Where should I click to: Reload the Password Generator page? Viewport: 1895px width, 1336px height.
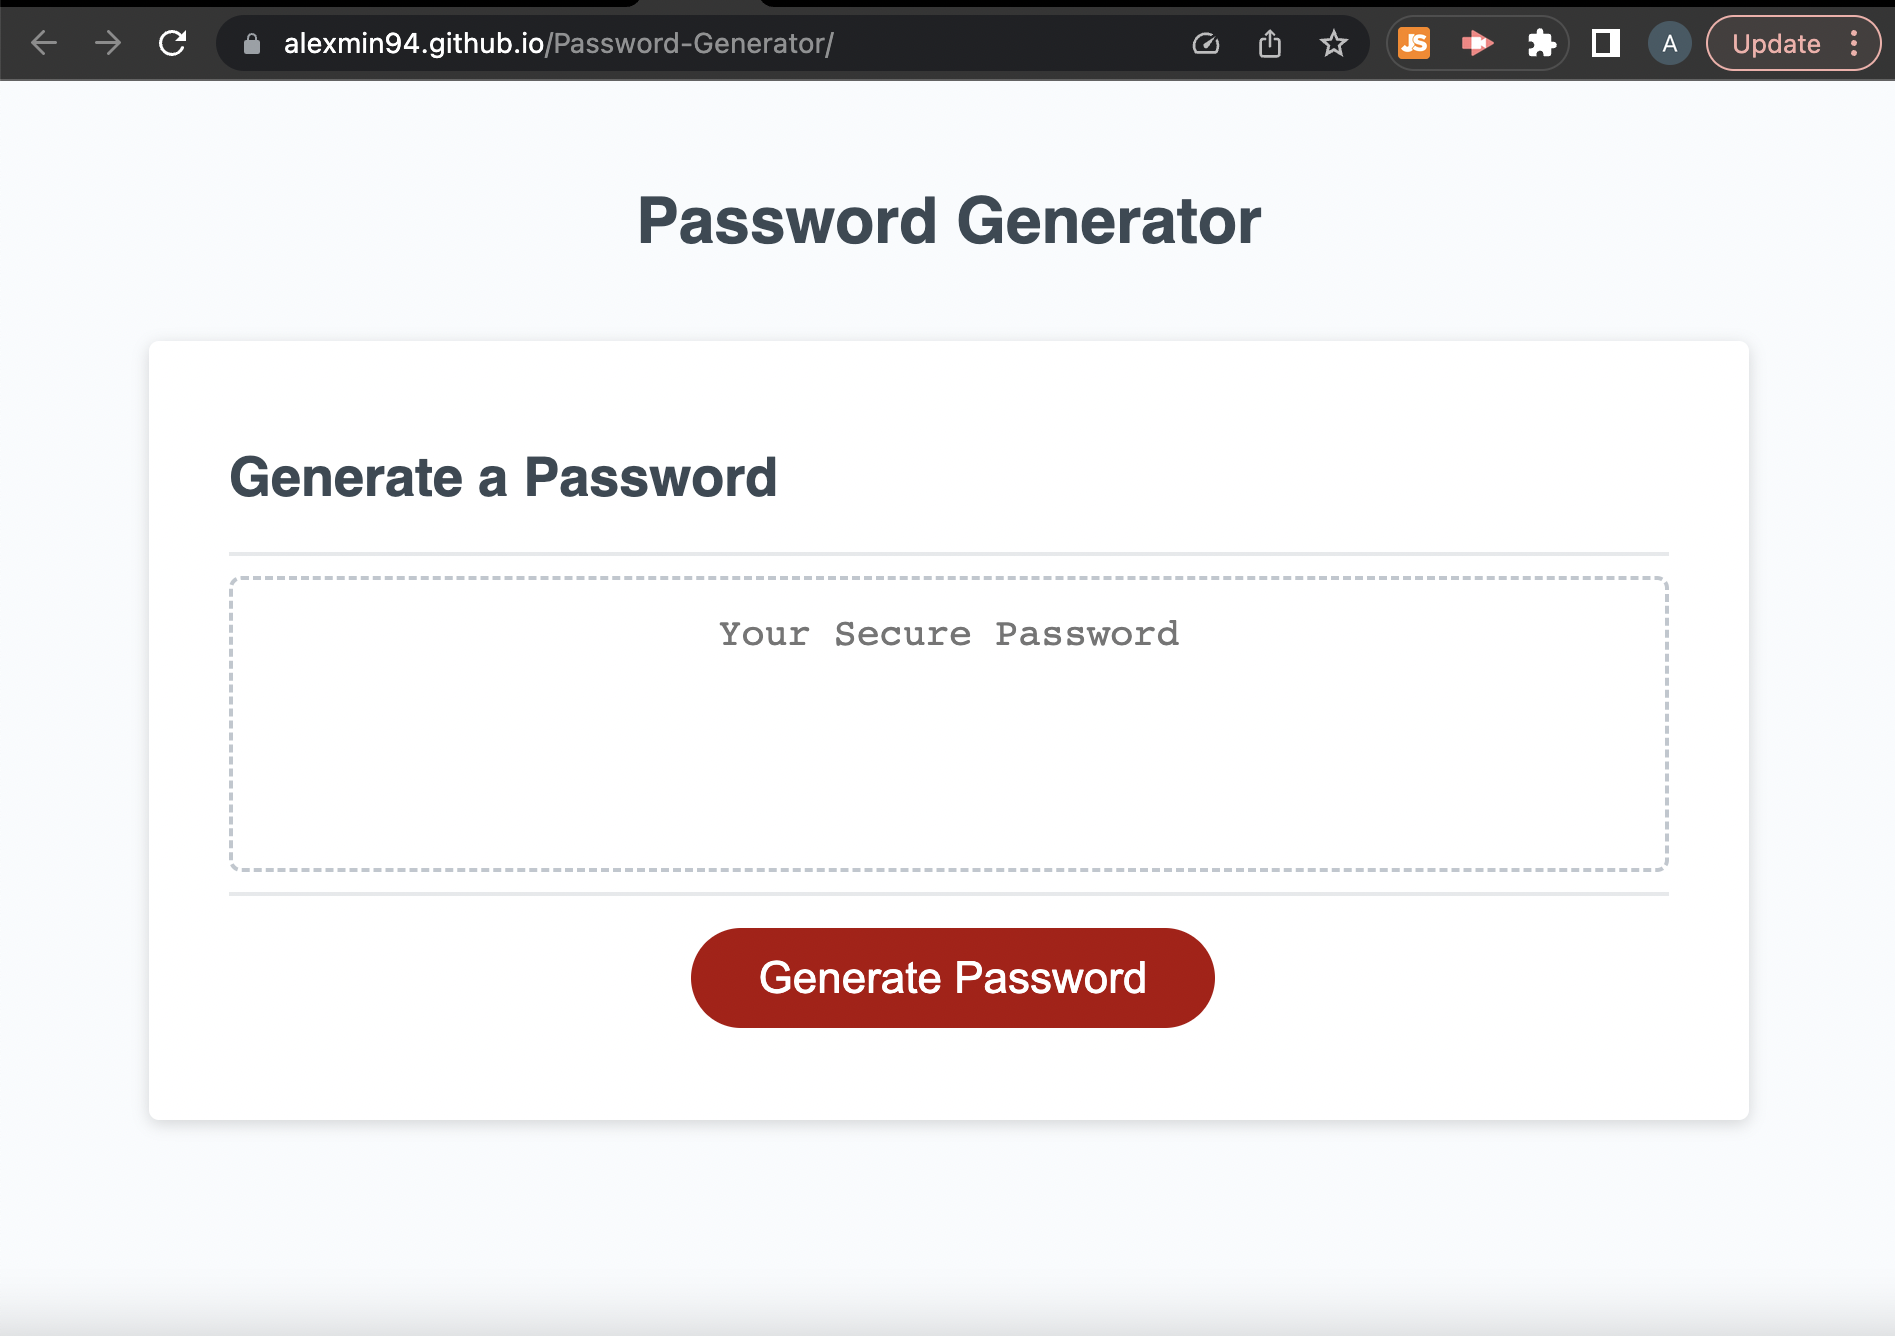pyautogui.click(x=172, y=43)
